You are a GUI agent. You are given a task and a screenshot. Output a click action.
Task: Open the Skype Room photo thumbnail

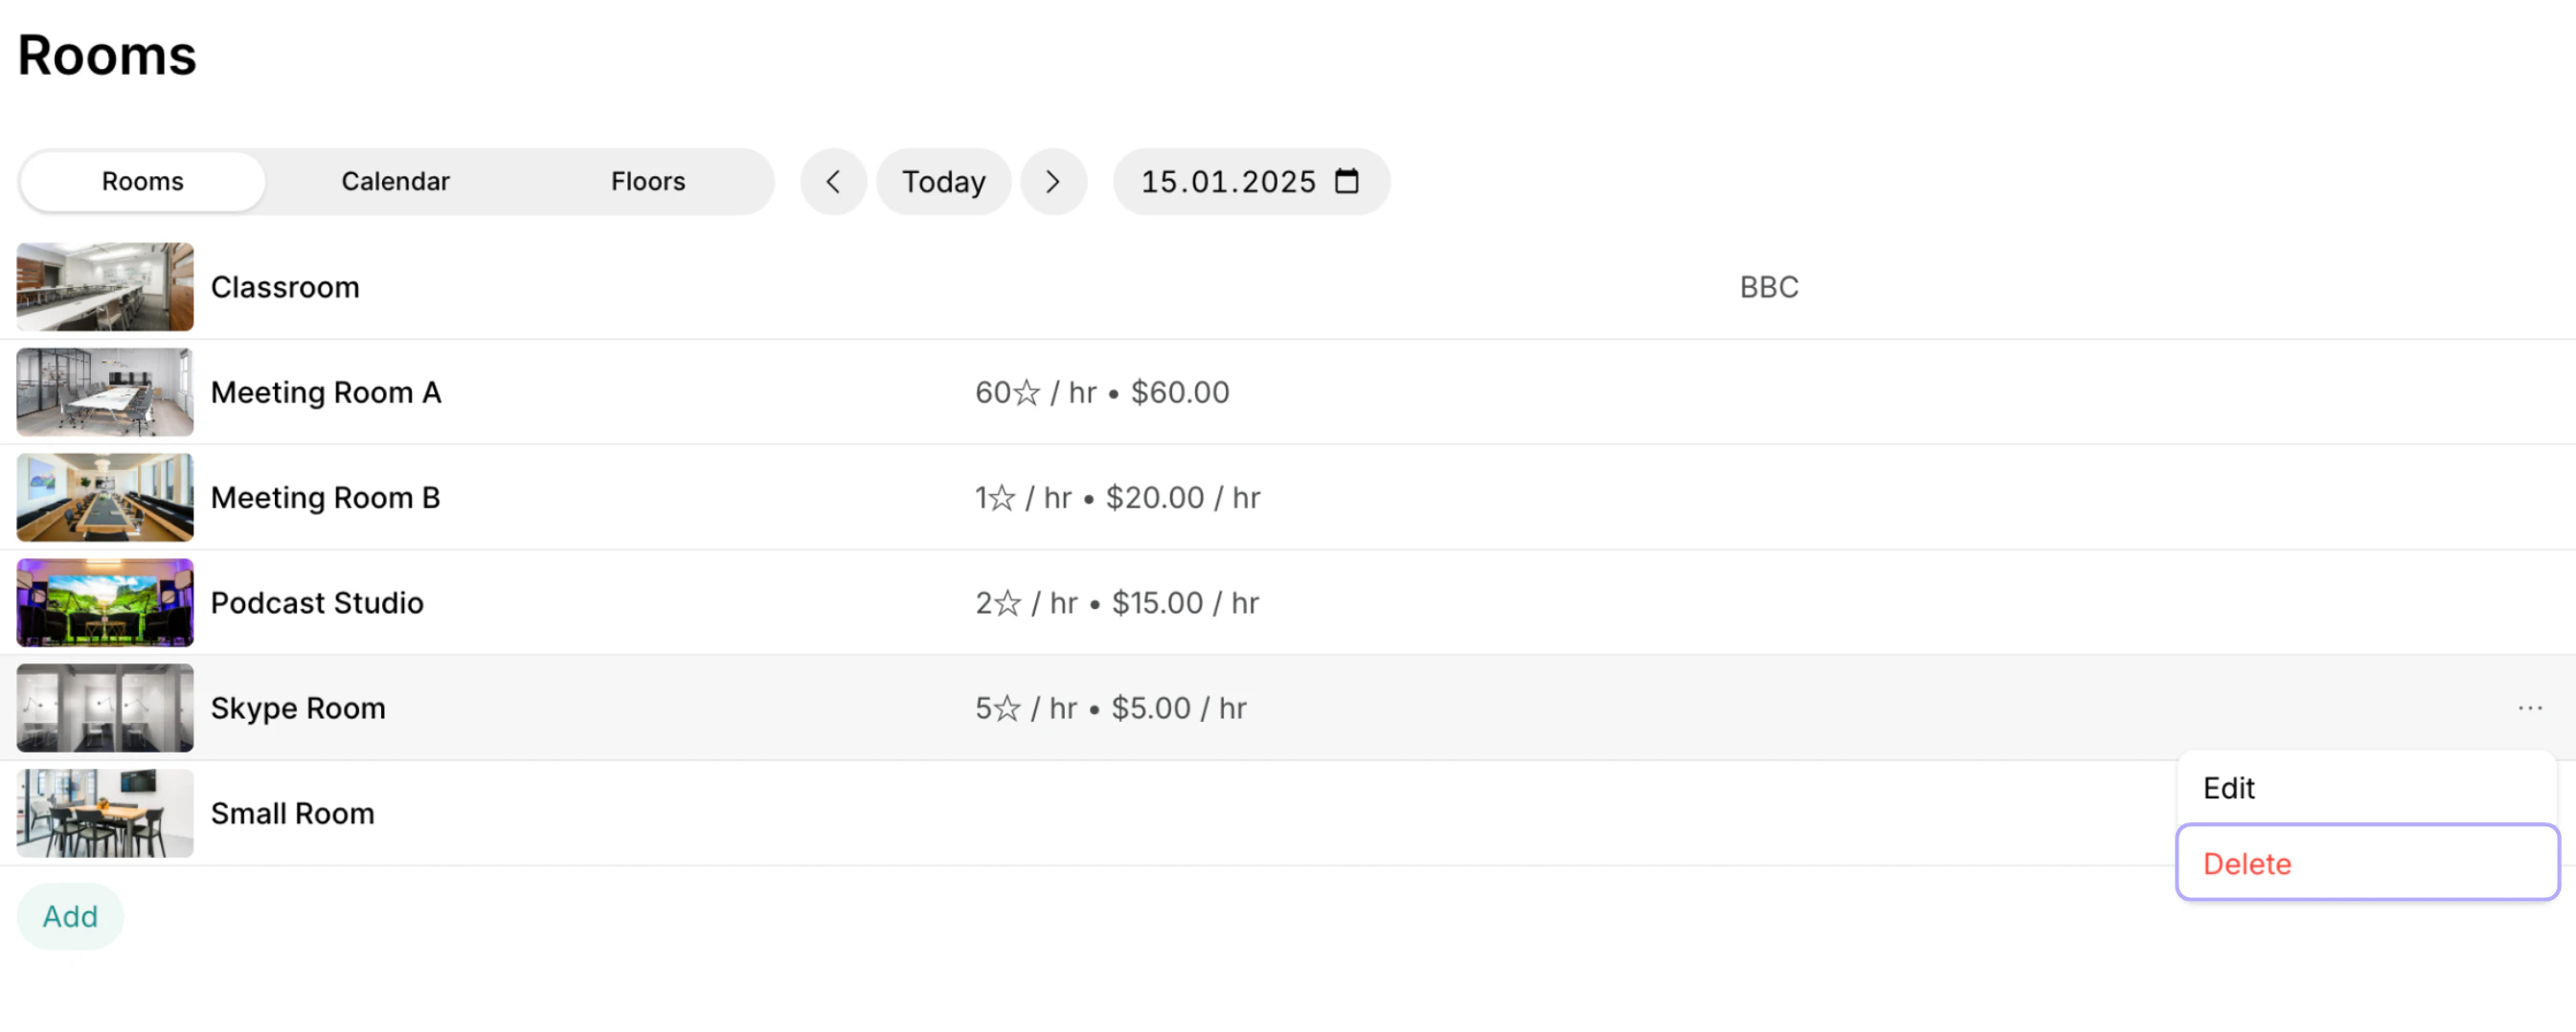tap(105, 708)
